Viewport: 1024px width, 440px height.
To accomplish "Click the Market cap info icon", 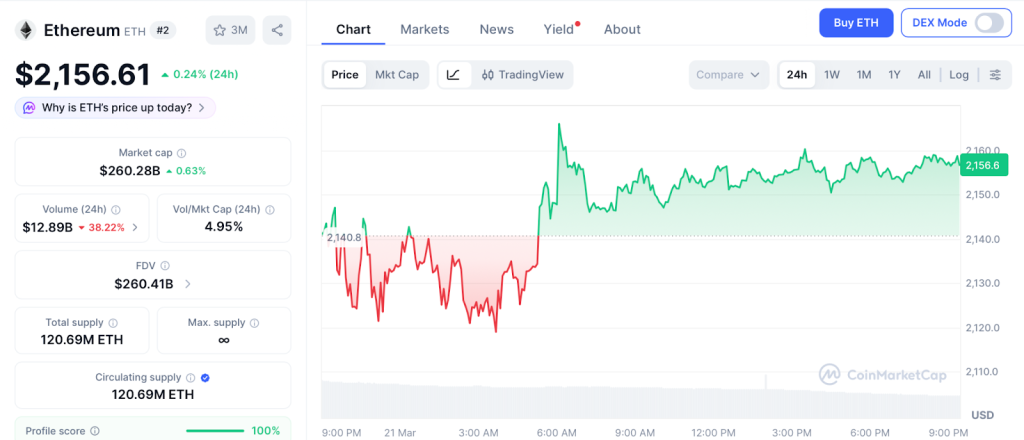I will coord(182,153).
